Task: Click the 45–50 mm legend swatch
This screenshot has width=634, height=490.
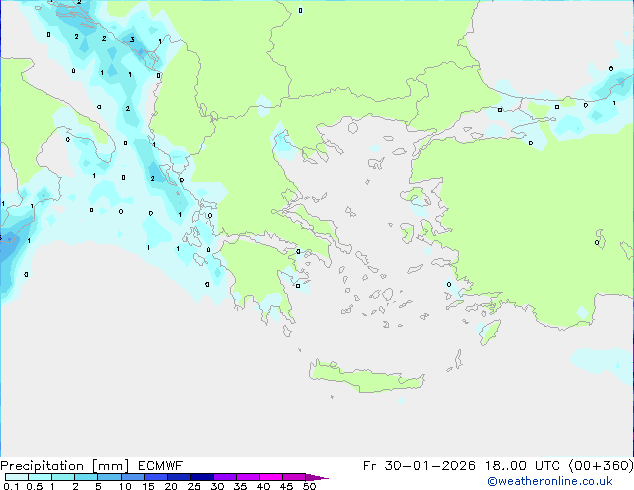Action: pos(294,477)
